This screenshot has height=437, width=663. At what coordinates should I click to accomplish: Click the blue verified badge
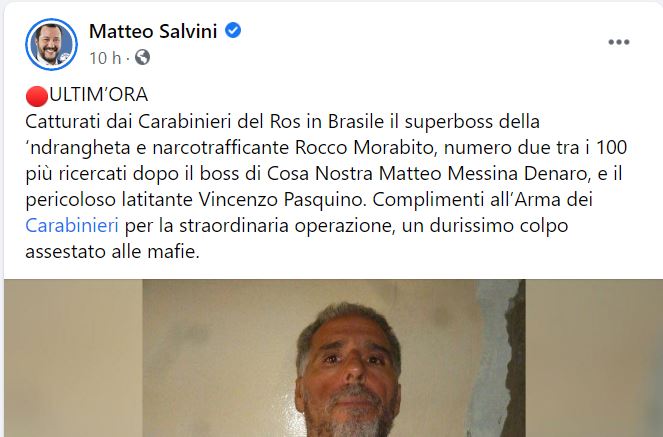point(233,30)
